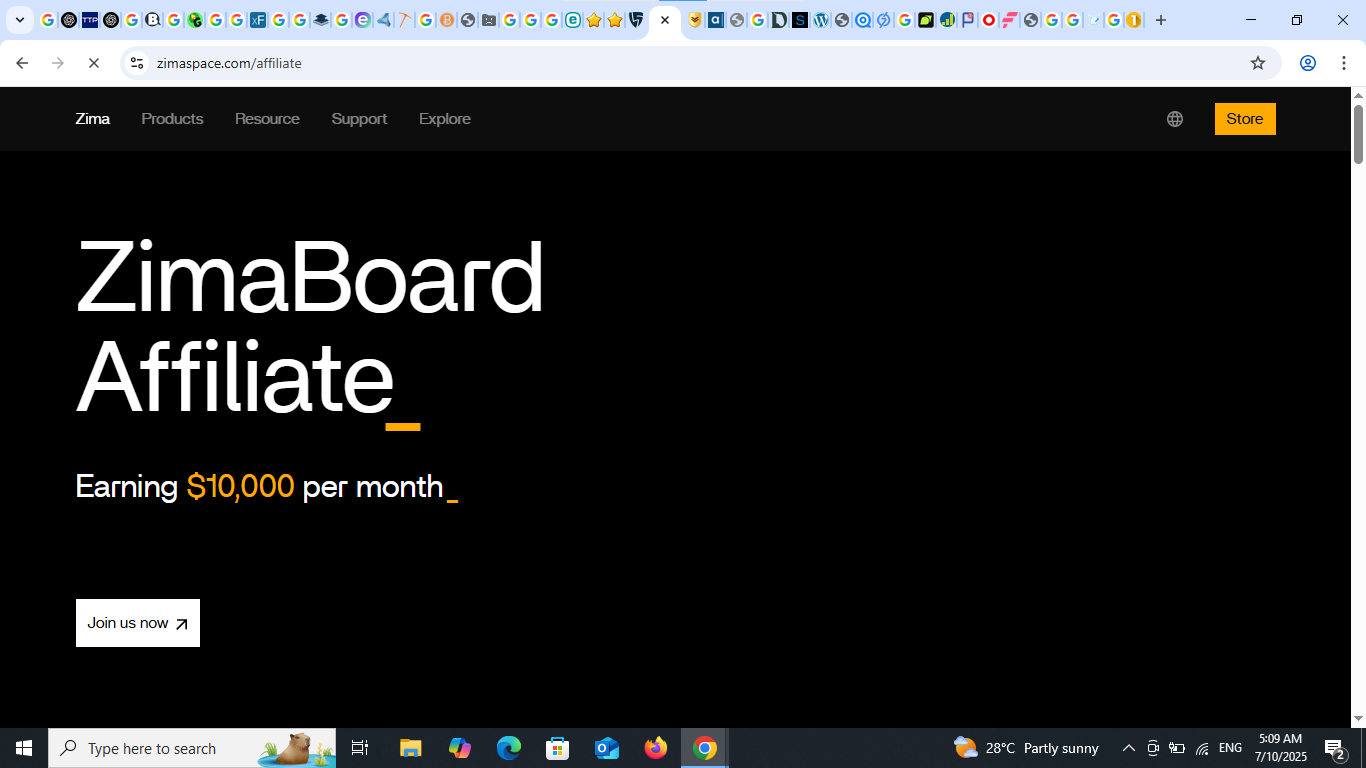
Task: Go to the Store
Action: coord(1245,119)
